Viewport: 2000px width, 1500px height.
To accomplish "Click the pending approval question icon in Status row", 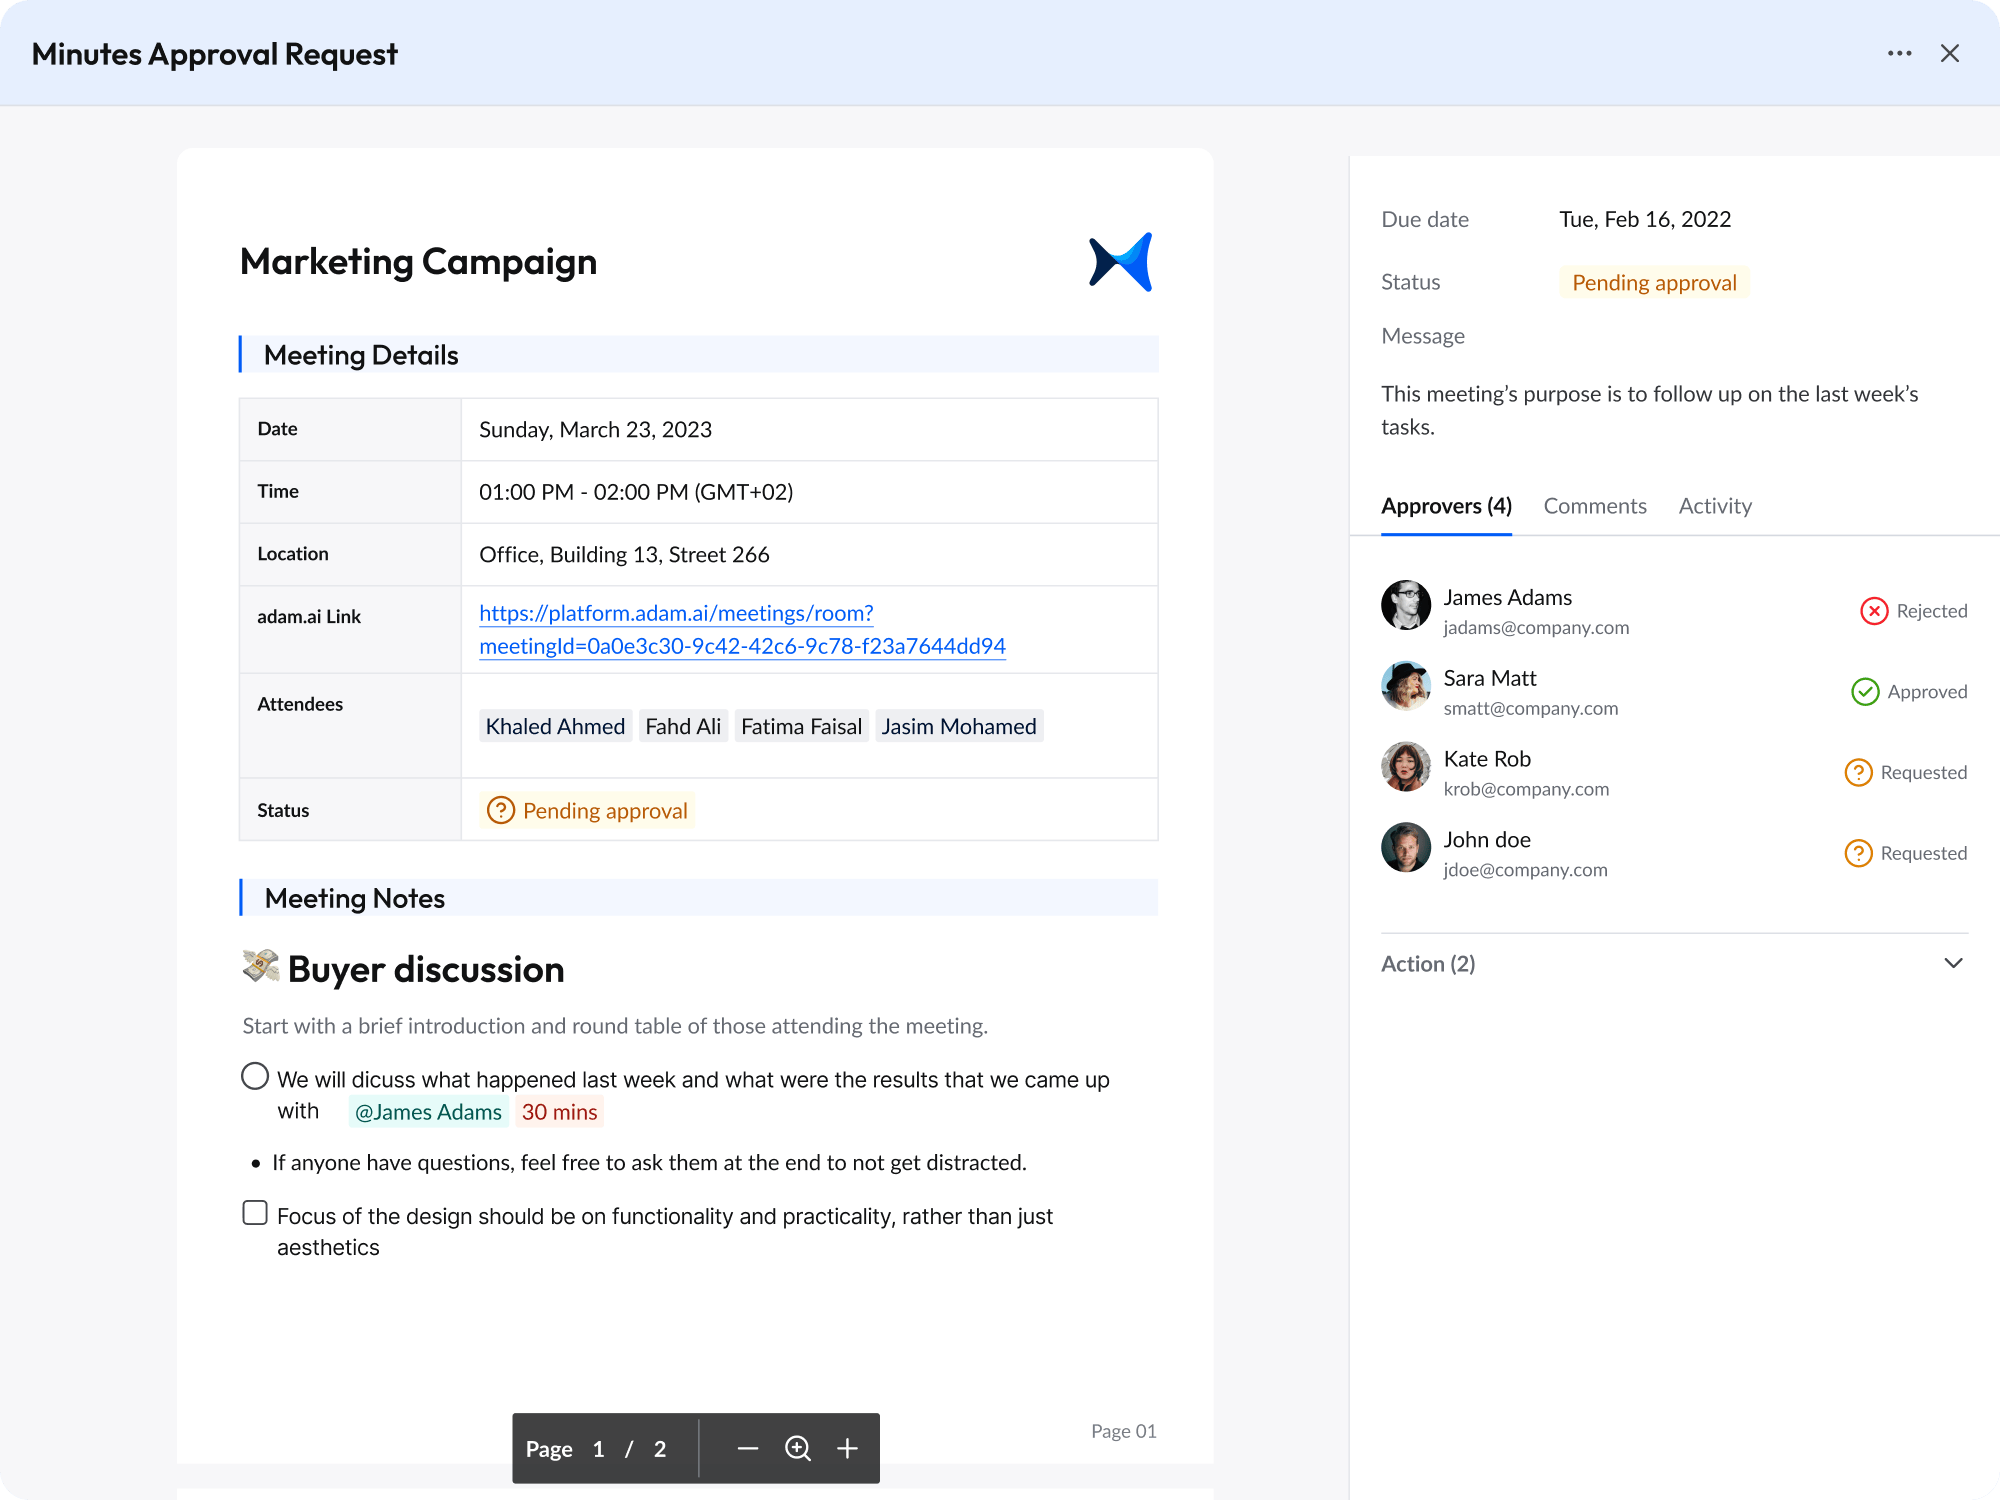I will click(500, 810).
